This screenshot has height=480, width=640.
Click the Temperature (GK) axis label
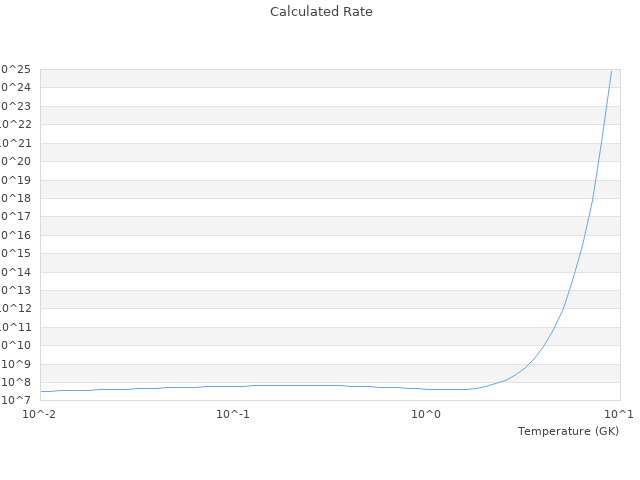point(569,431)
